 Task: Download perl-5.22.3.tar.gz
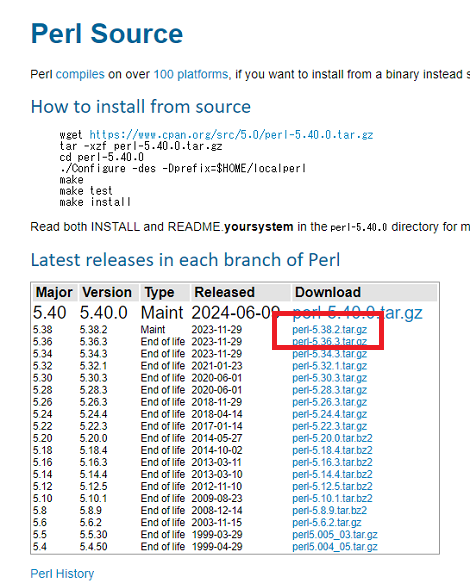pyautogui.click(x=329, y=426)
